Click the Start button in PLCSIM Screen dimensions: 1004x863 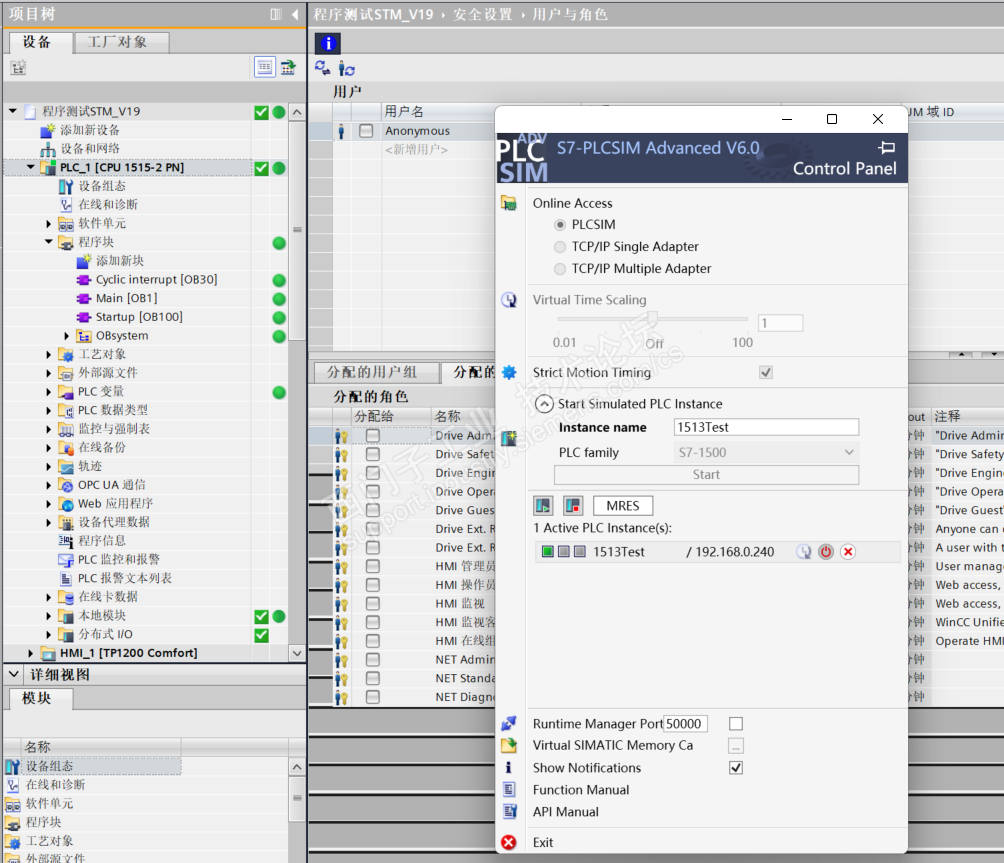click(x=706, y=474)
